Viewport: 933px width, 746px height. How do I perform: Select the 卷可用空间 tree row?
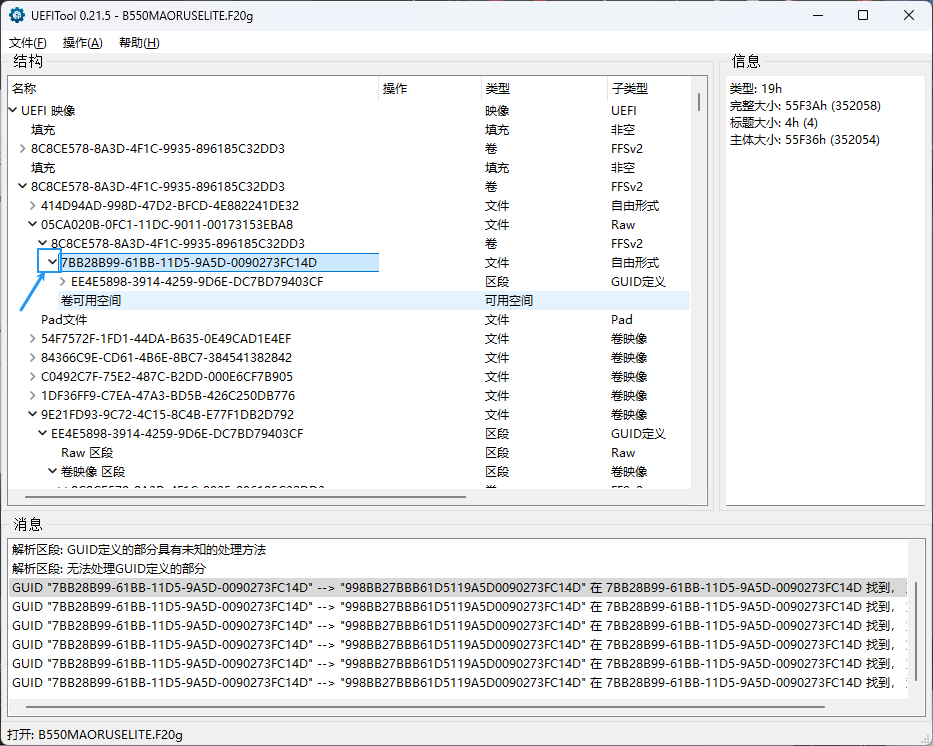pos(91,301)
